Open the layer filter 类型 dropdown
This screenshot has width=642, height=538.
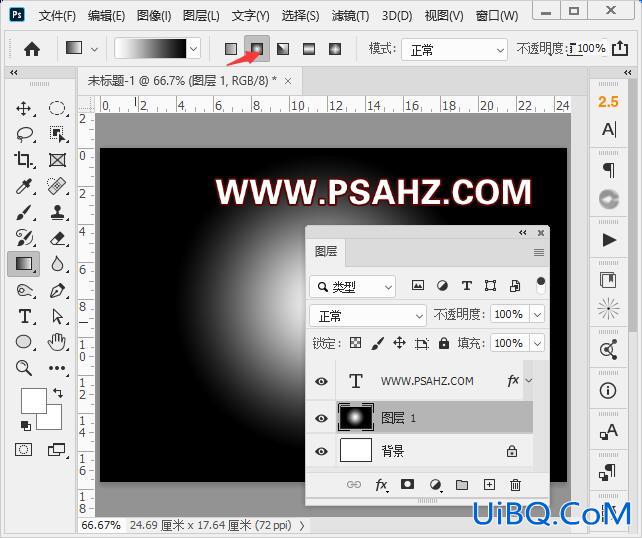coord(353,287)
